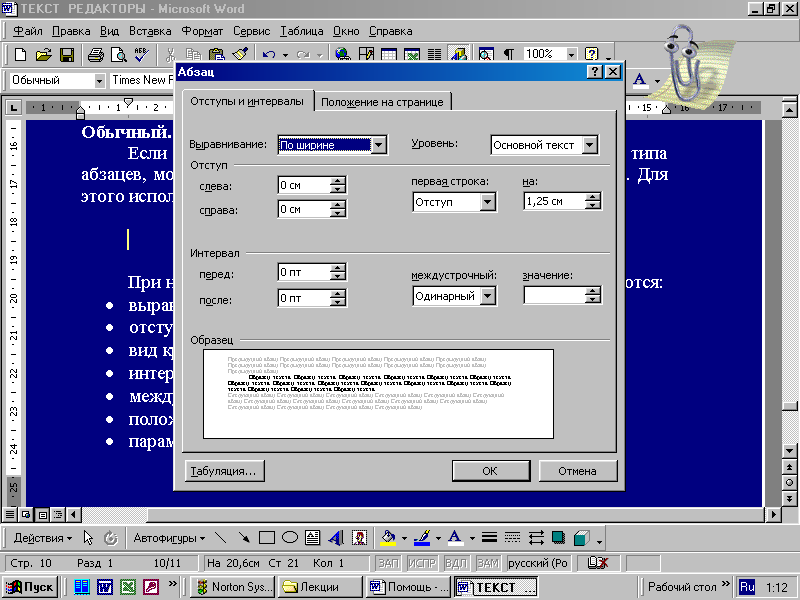
Task: Open the Таблица menu
Action: (302, 31)
